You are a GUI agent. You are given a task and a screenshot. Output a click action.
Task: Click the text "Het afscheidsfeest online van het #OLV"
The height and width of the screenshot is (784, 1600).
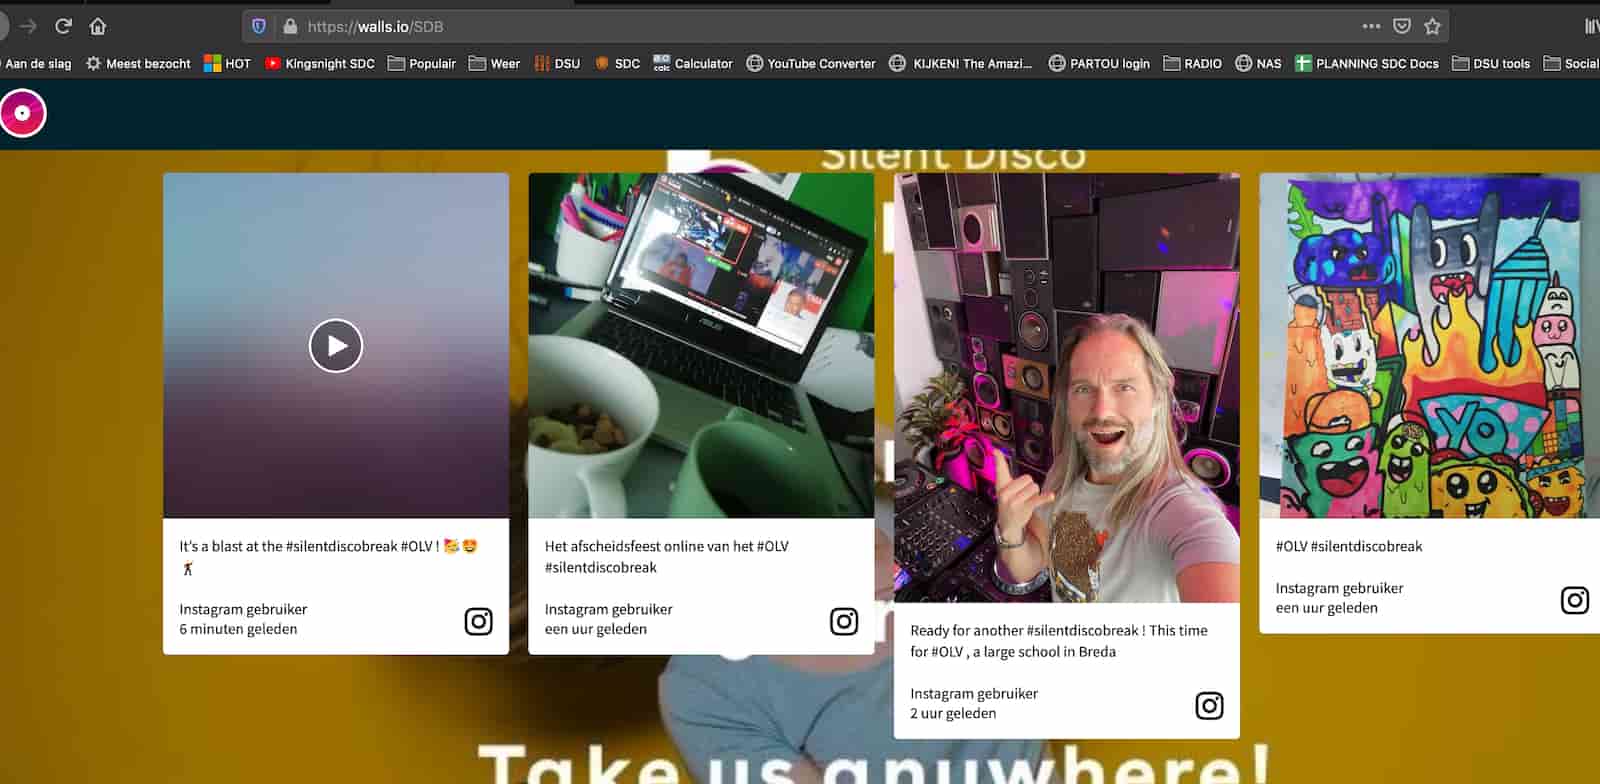point(666,546)
